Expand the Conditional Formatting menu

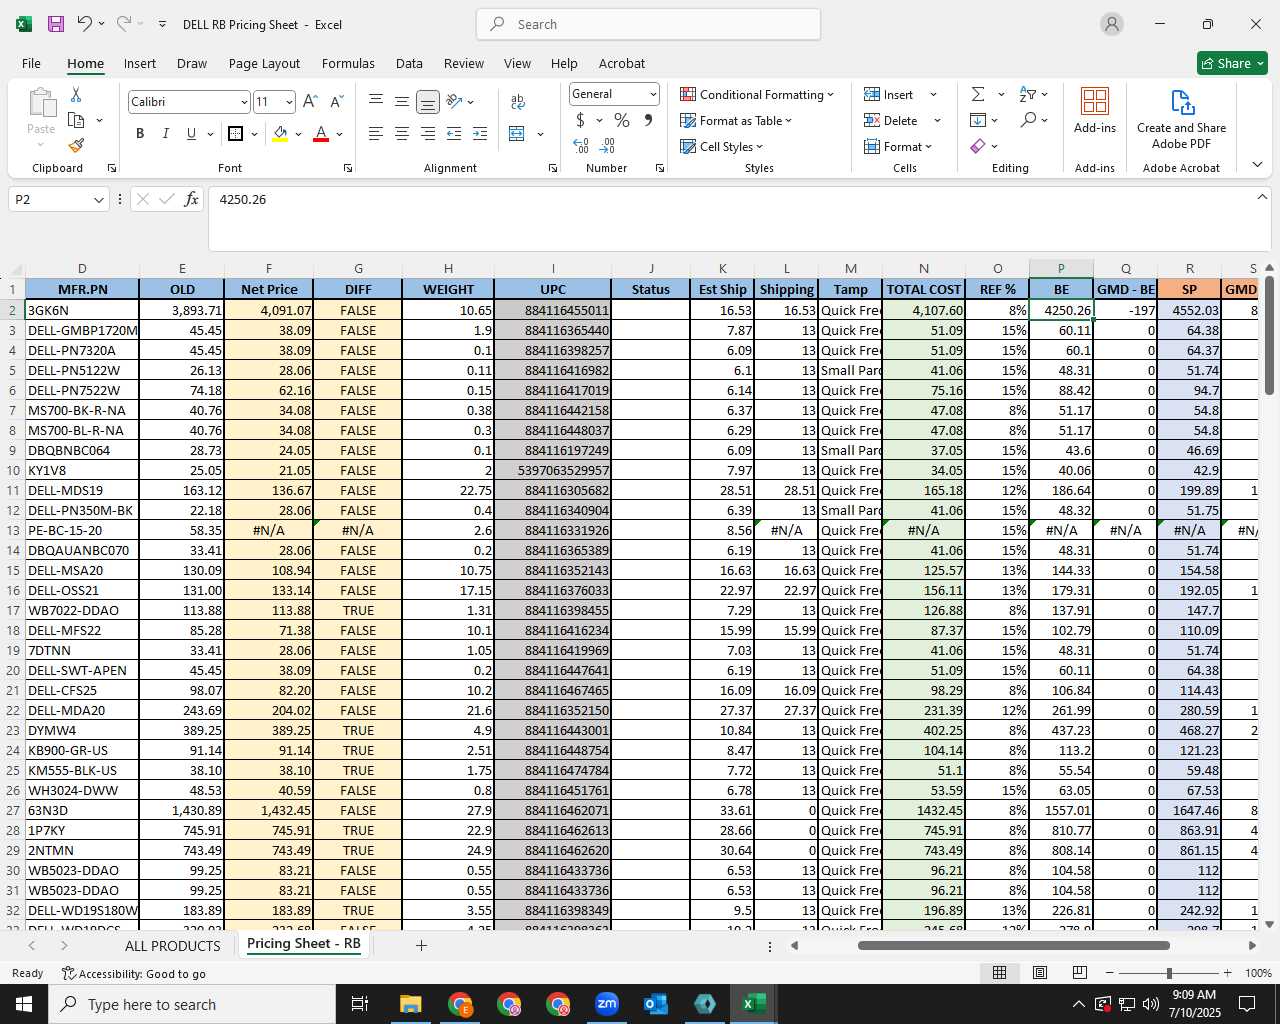(757, 94)
